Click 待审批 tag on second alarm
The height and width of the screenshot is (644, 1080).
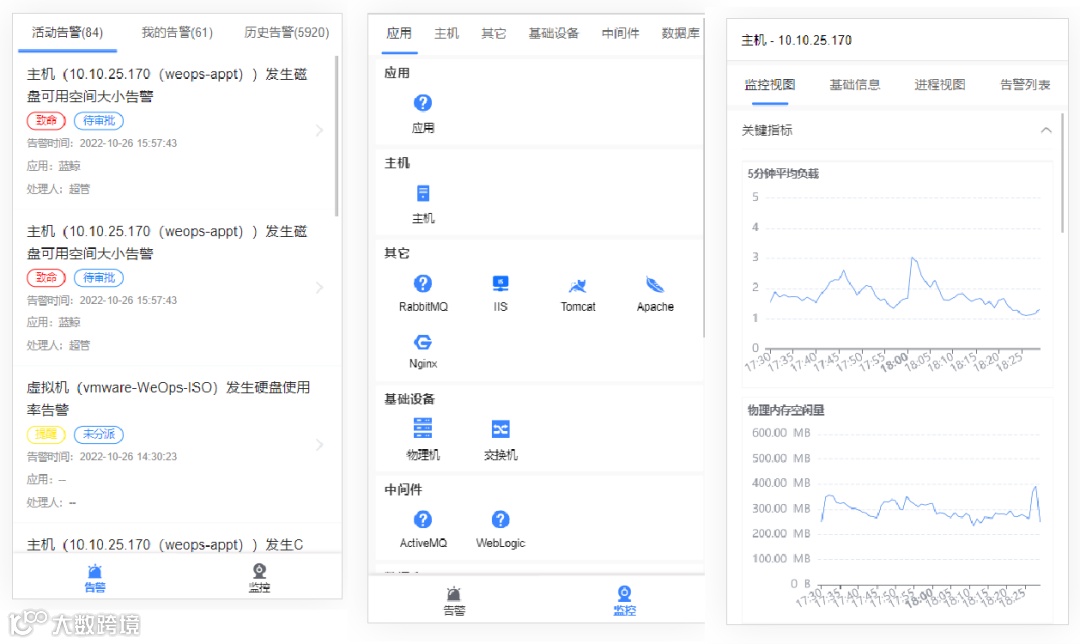coord(99,278)
